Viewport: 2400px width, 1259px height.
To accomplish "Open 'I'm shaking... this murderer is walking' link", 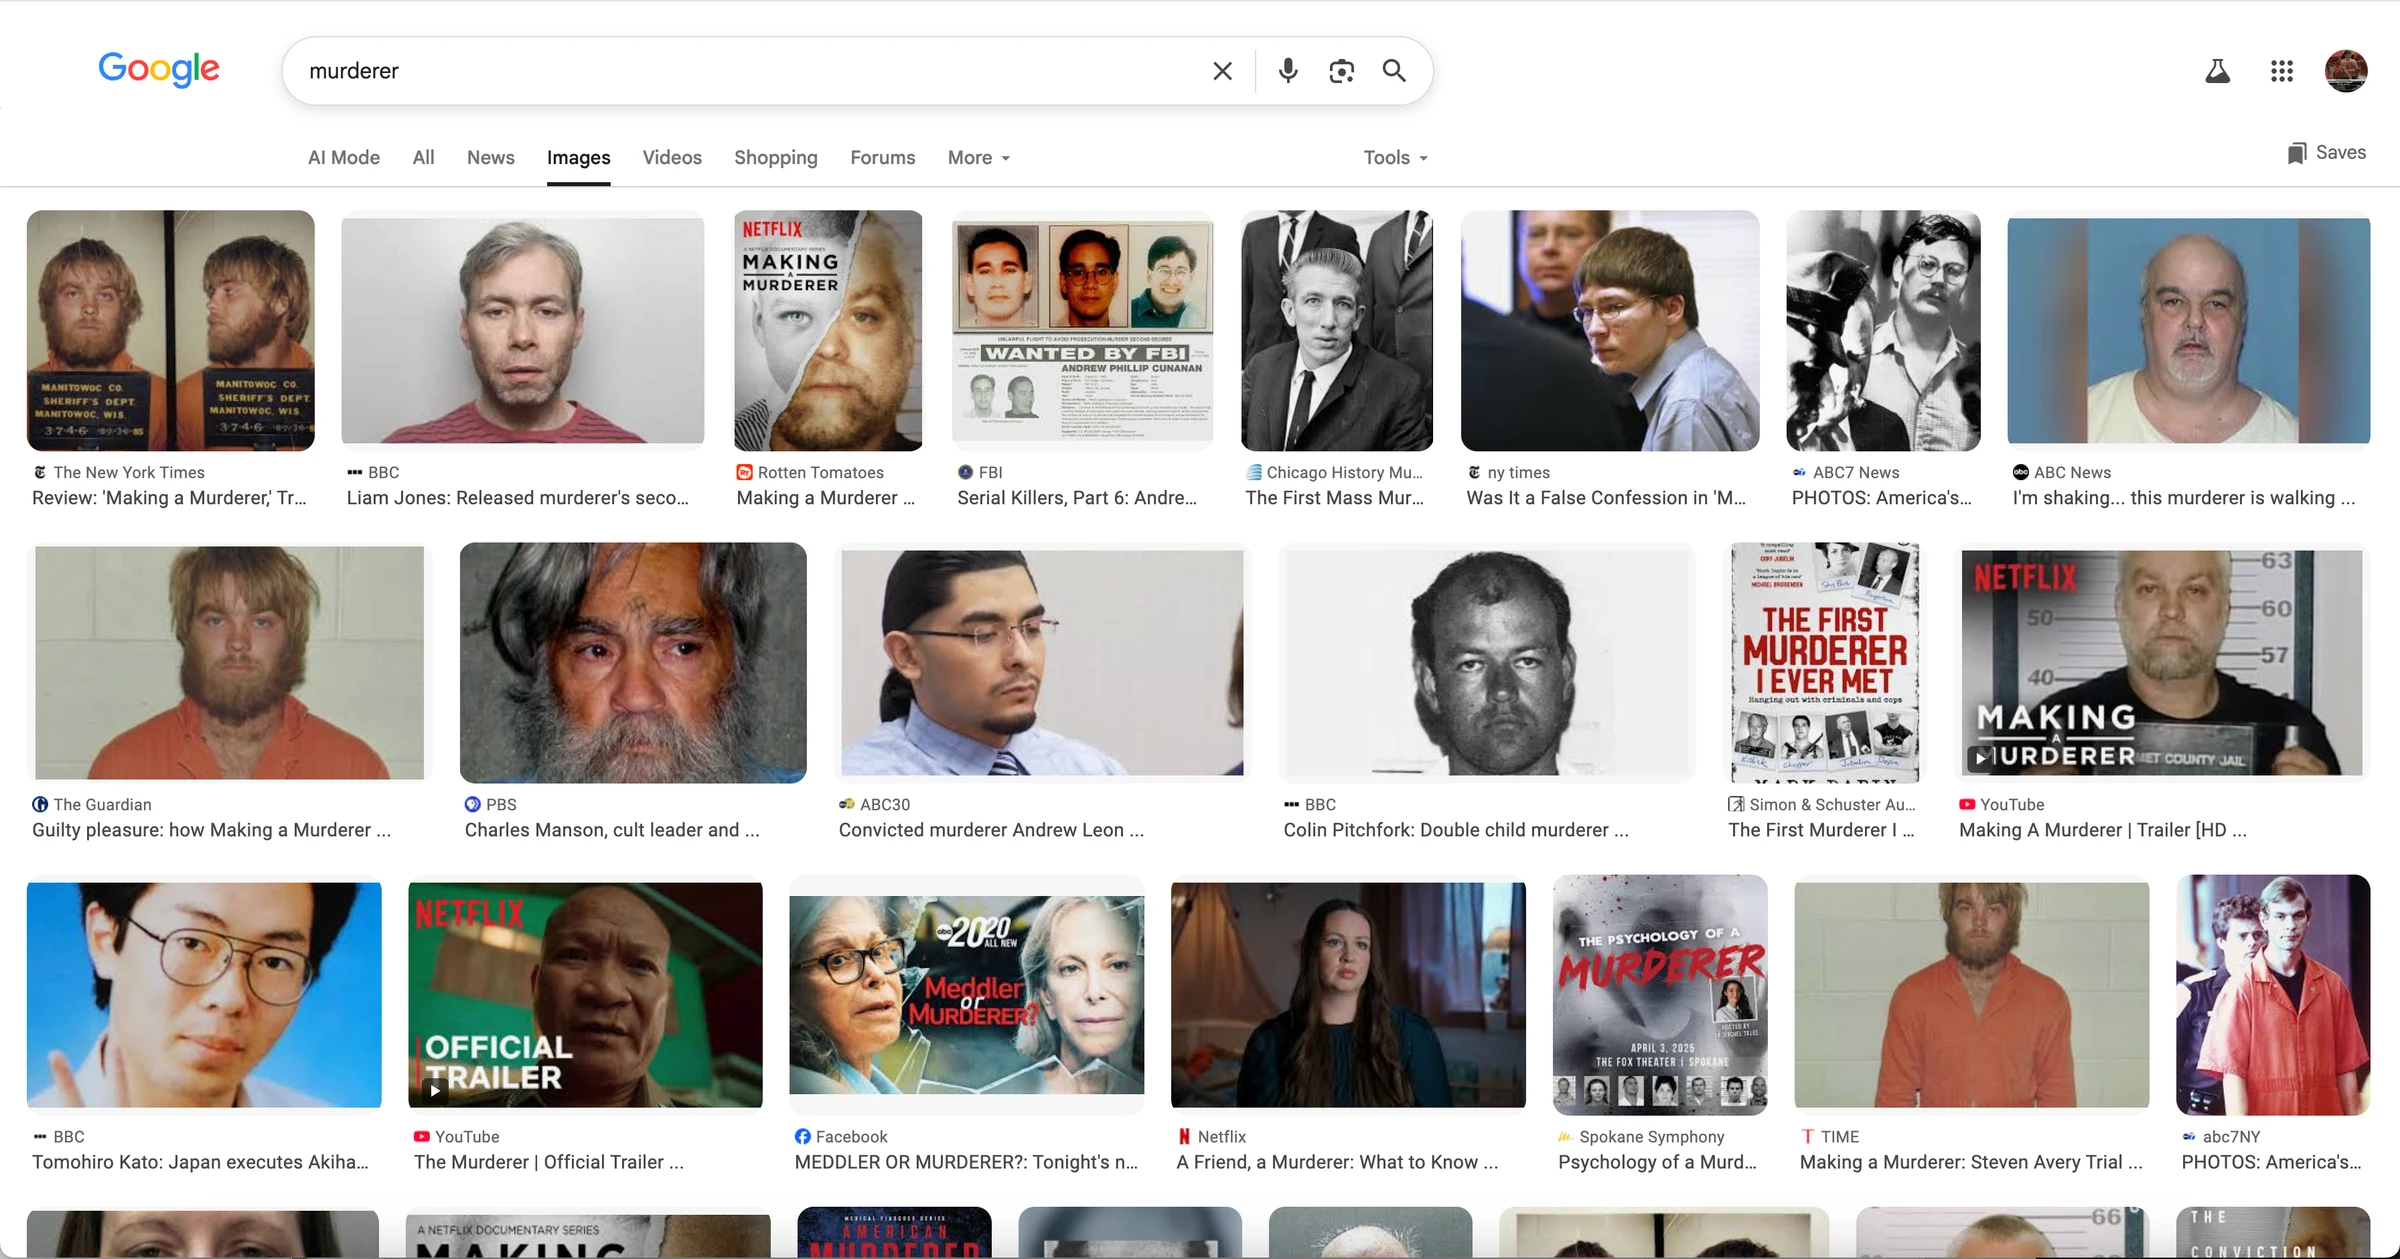I will pos(2184,498).
